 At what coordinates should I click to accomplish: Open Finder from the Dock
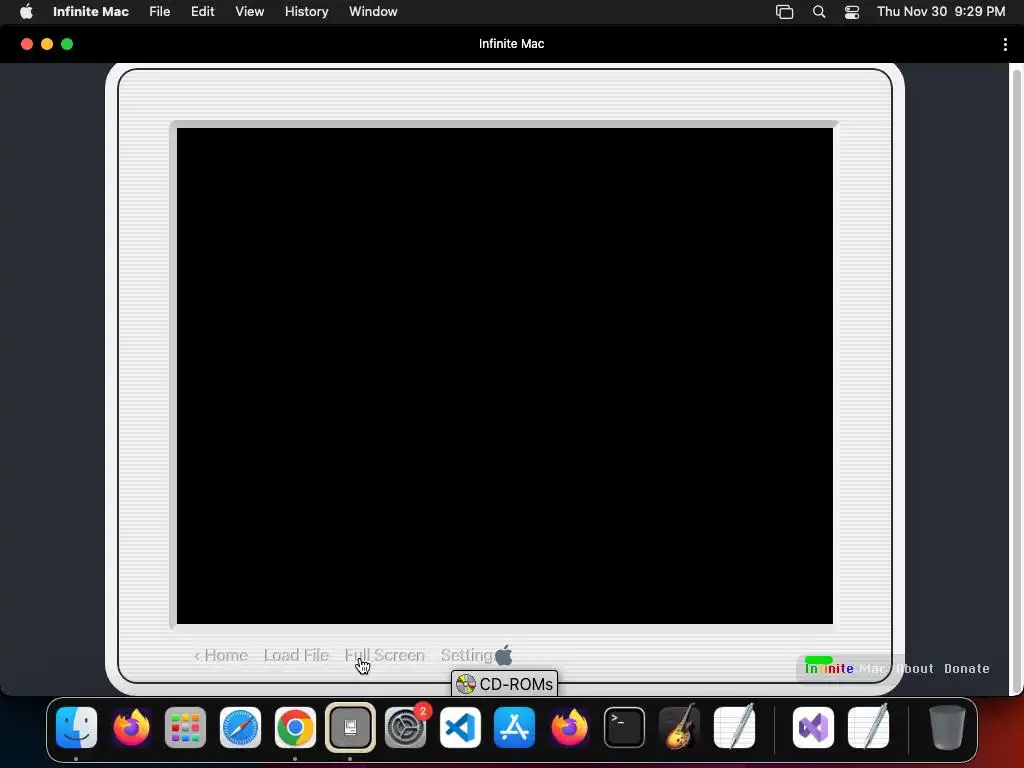click(x=76, y=727)
